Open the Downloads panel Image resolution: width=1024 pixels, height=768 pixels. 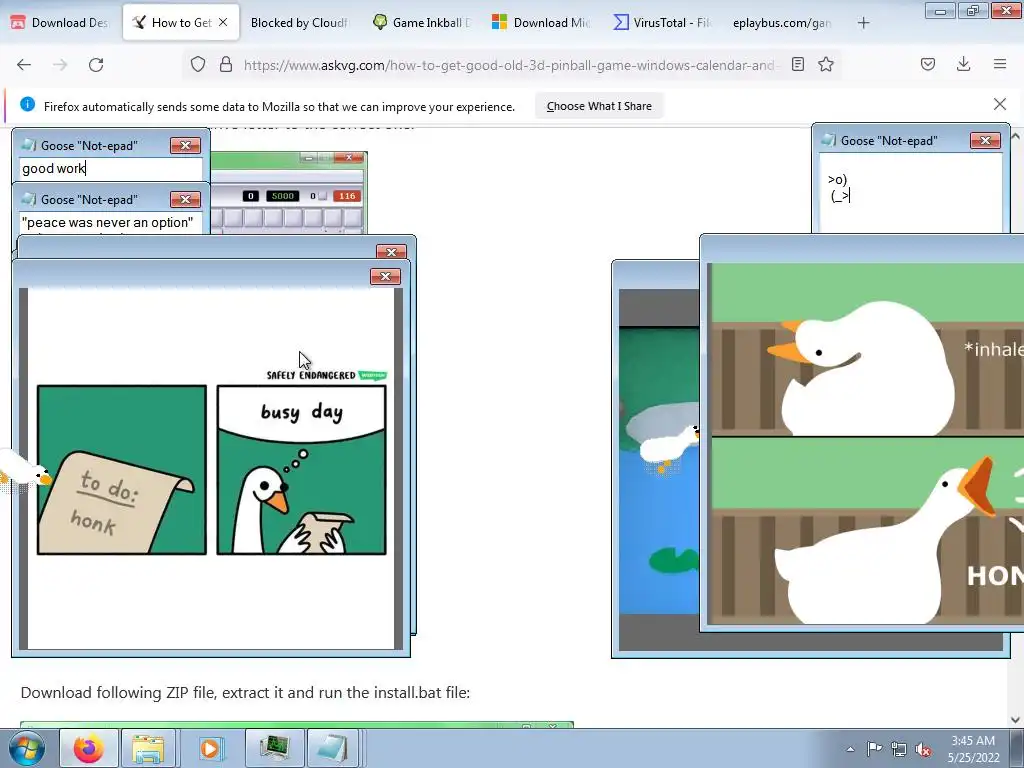(963, 64)
